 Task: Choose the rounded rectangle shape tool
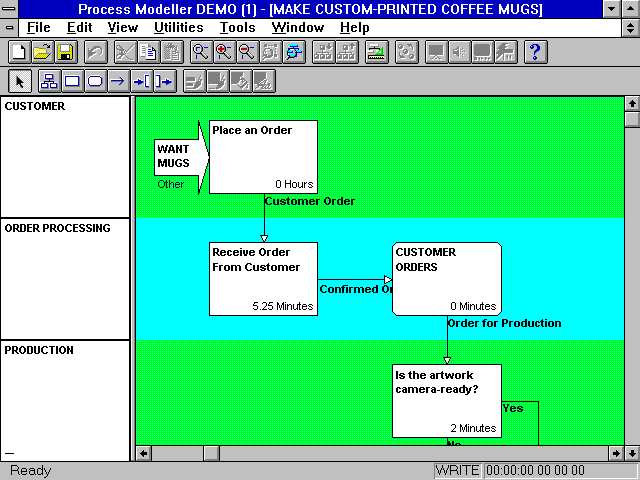pos(95,81)
